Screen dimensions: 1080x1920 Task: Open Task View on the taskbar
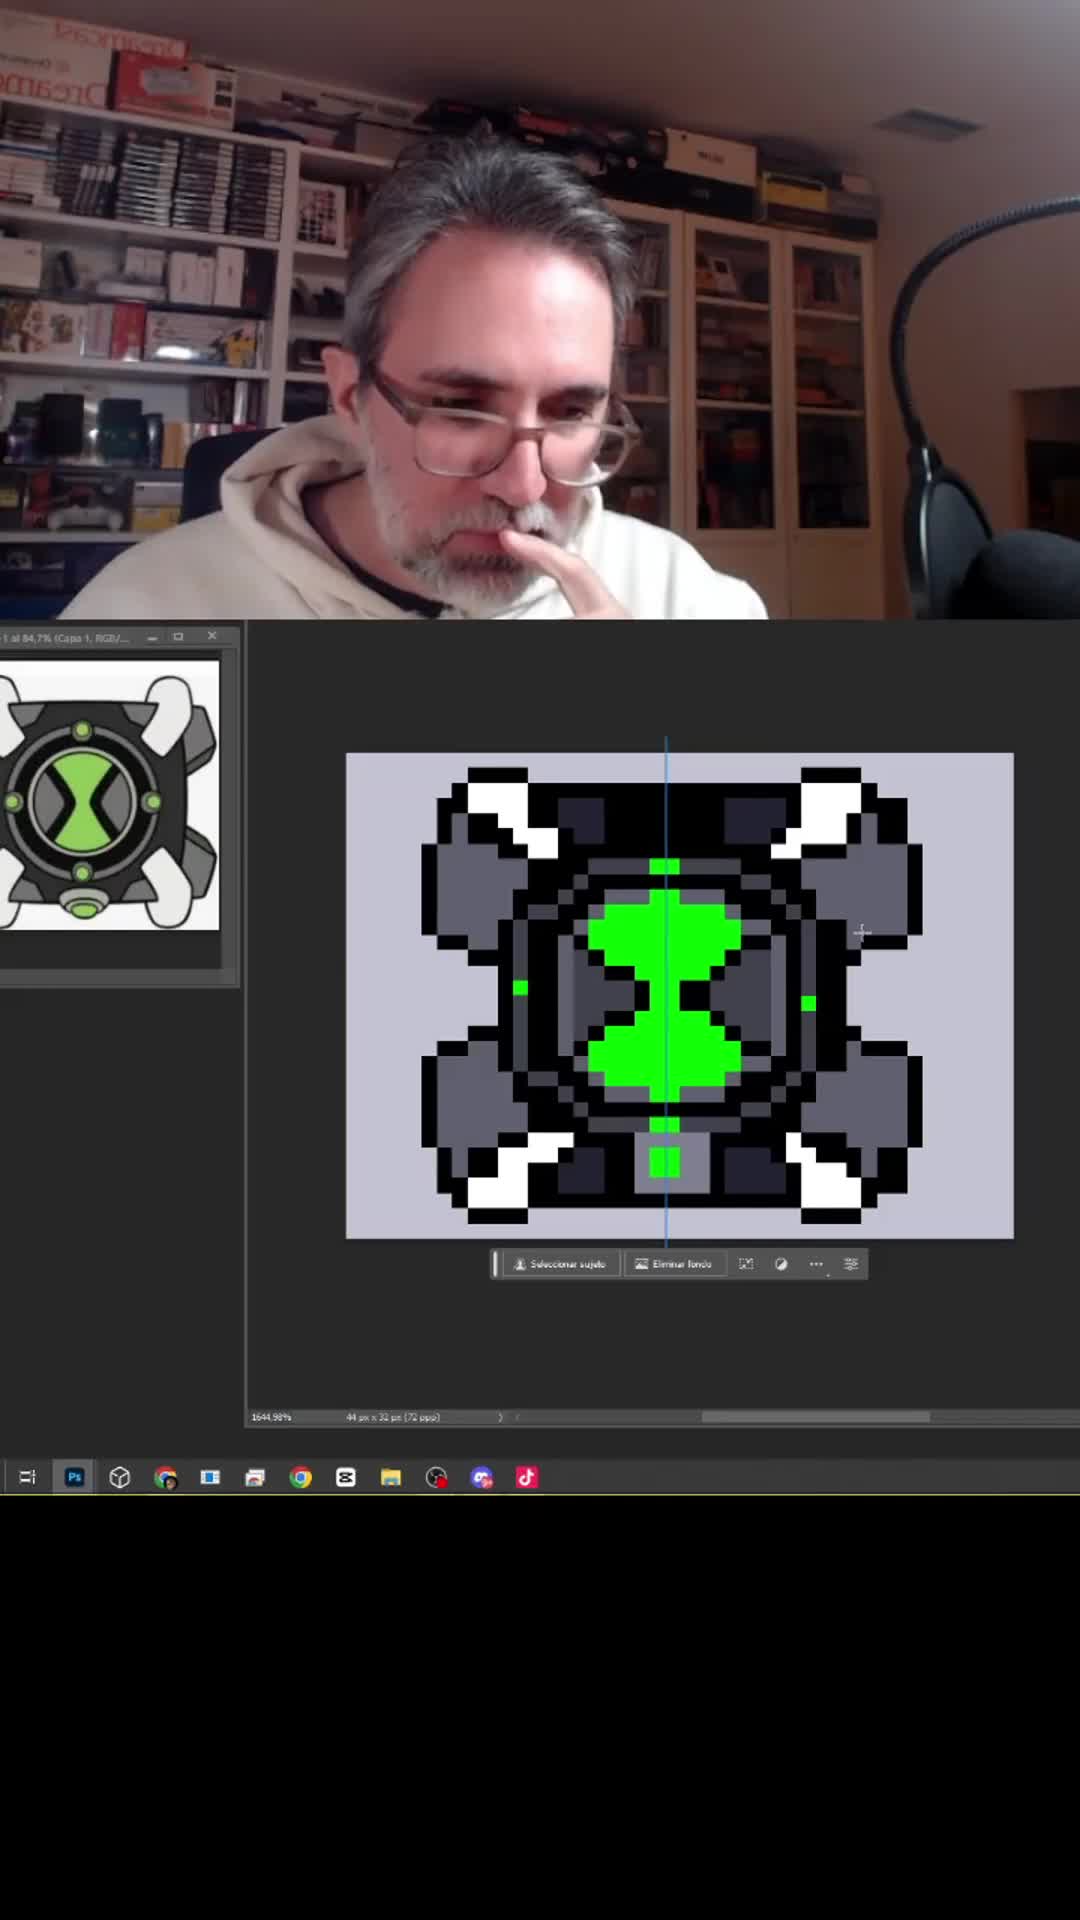click(x=28, y=1477)
